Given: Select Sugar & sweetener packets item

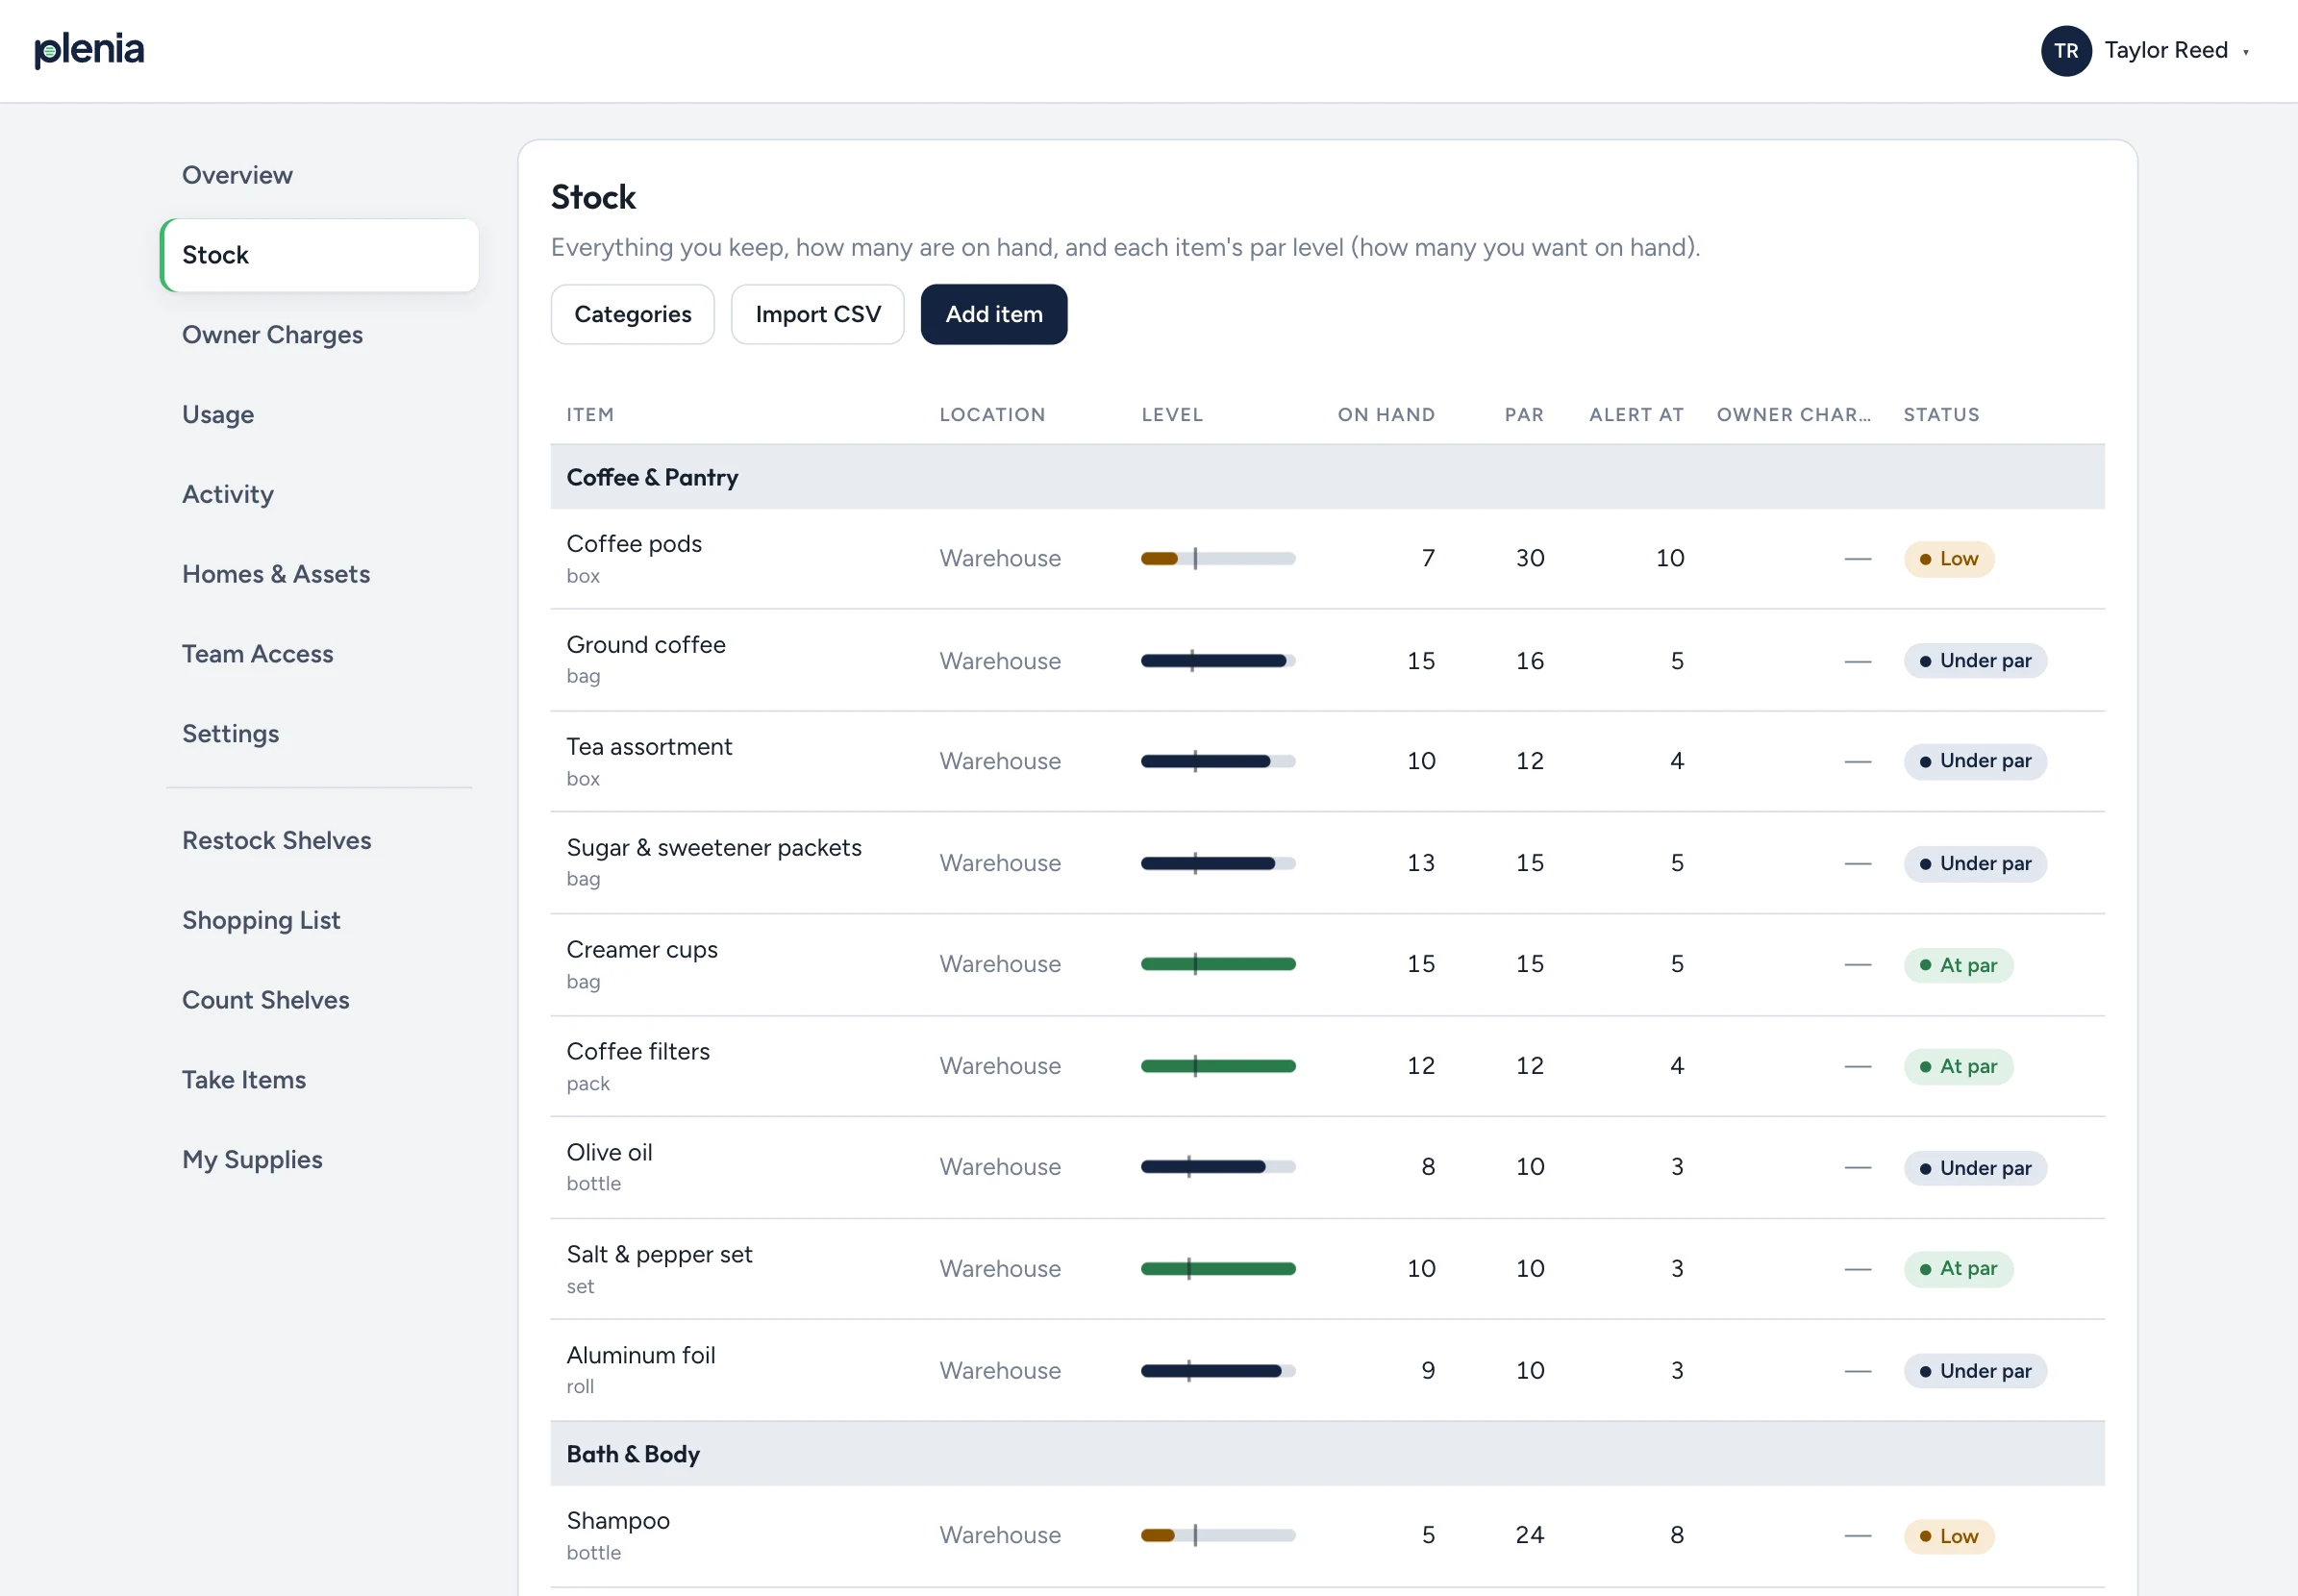Looking at the screenshot, I should coord(714,848).
